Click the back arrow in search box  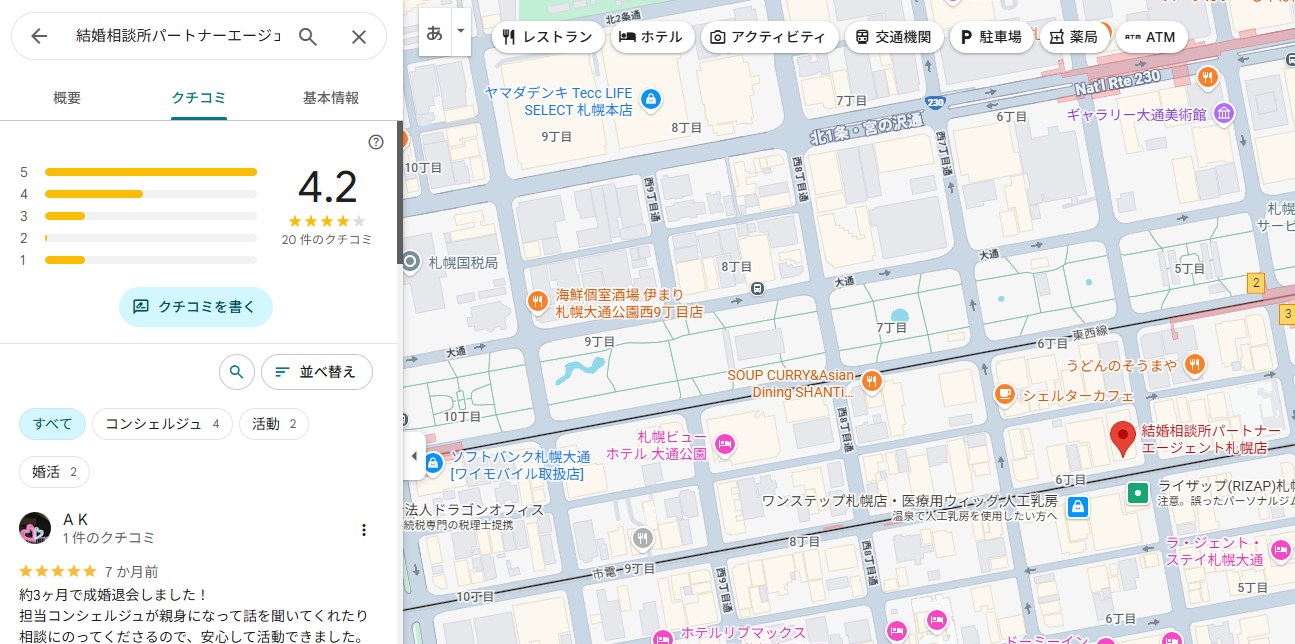[x=39, y=37]
